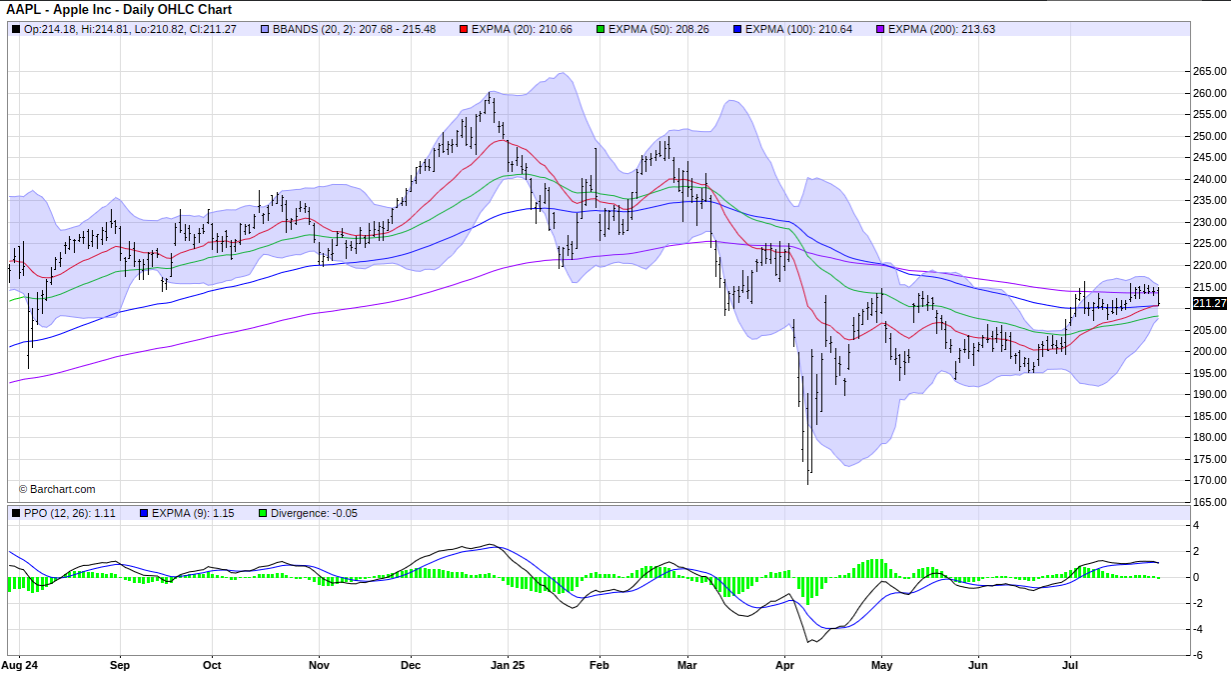
Task: Click the 'Jan 25' date axis label
Action: (x=508, y=664)
